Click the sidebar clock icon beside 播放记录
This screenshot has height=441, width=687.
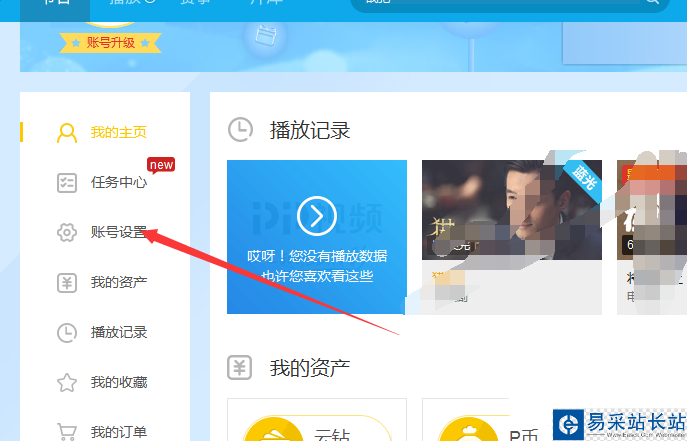coord(67,333)
